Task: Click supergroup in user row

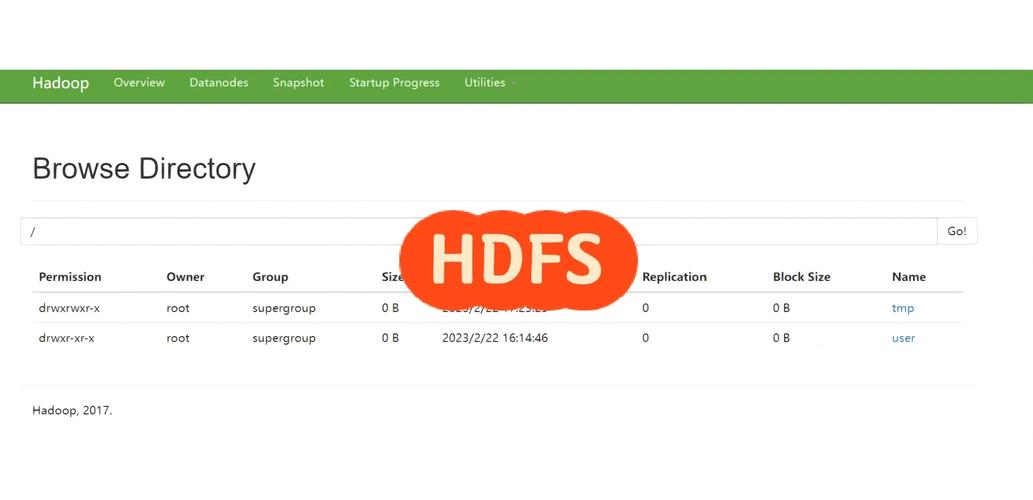Action: pyautogui.click(x=284, y=338)
